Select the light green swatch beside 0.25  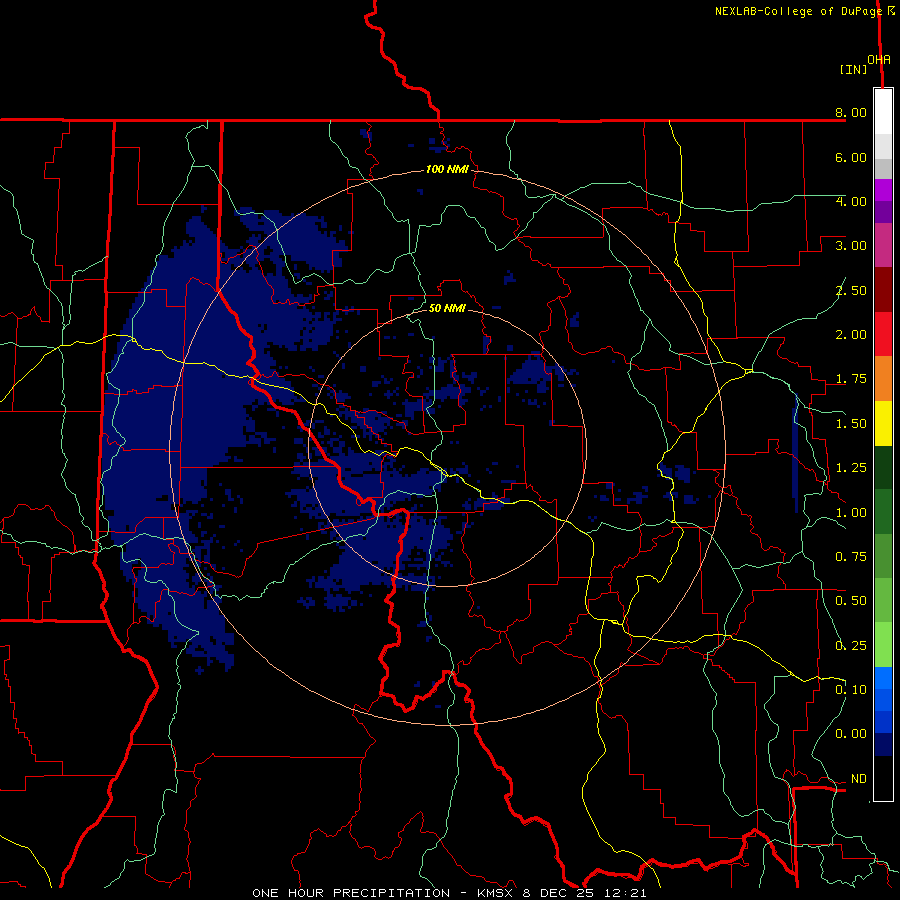[883, 645]
